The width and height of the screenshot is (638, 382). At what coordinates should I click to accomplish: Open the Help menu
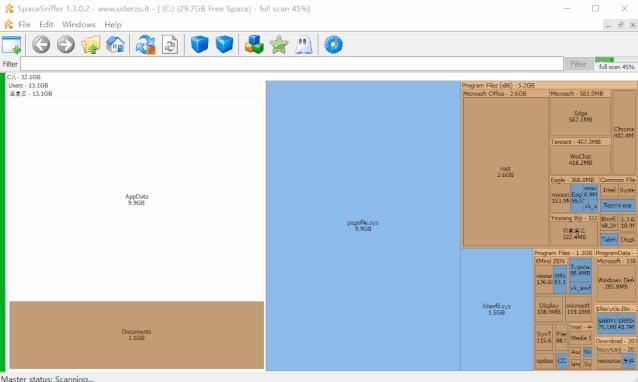(113, 25)
